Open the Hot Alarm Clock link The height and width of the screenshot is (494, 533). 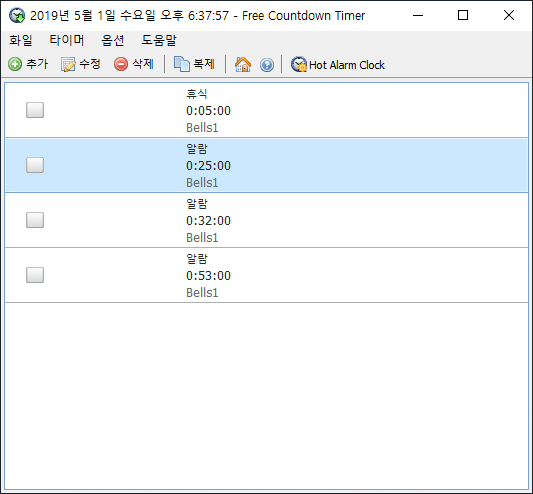point(338,64)
